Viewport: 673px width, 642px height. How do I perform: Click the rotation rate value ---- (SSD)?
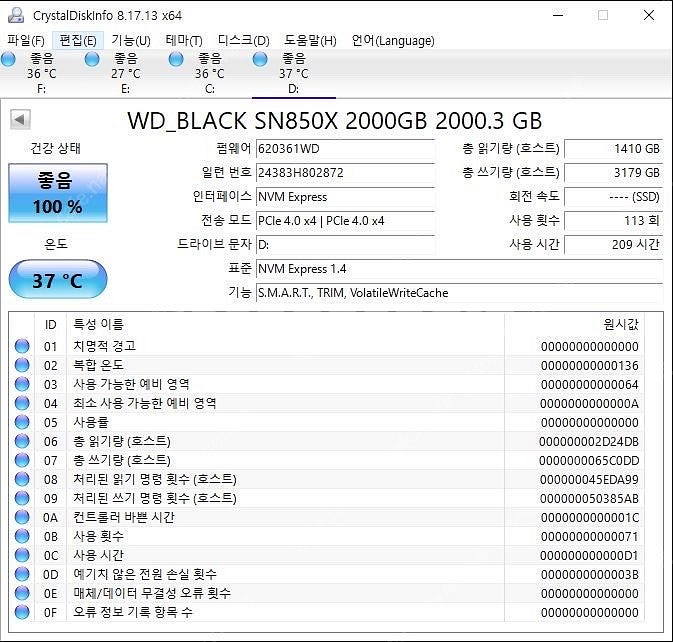pos(613,197)
